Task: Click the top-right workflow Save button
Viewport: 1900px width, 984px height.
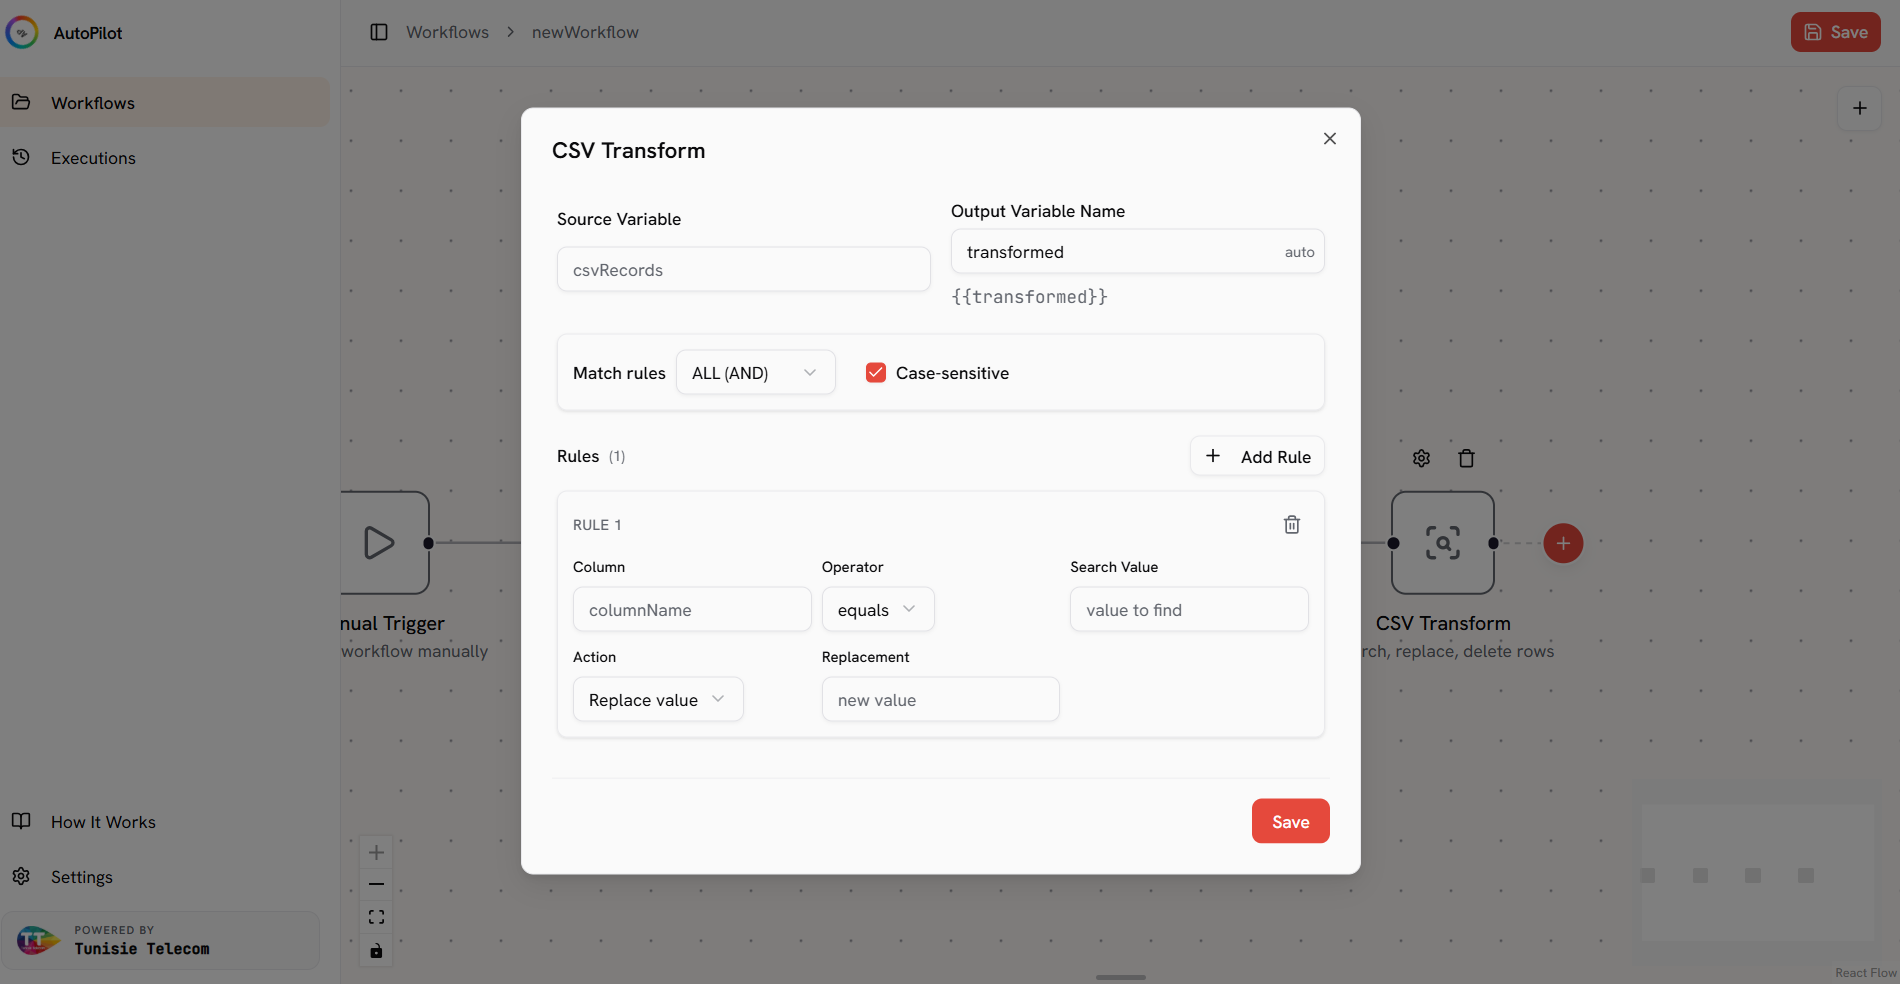Action: pyautogui.click(x=1835, y=32)
